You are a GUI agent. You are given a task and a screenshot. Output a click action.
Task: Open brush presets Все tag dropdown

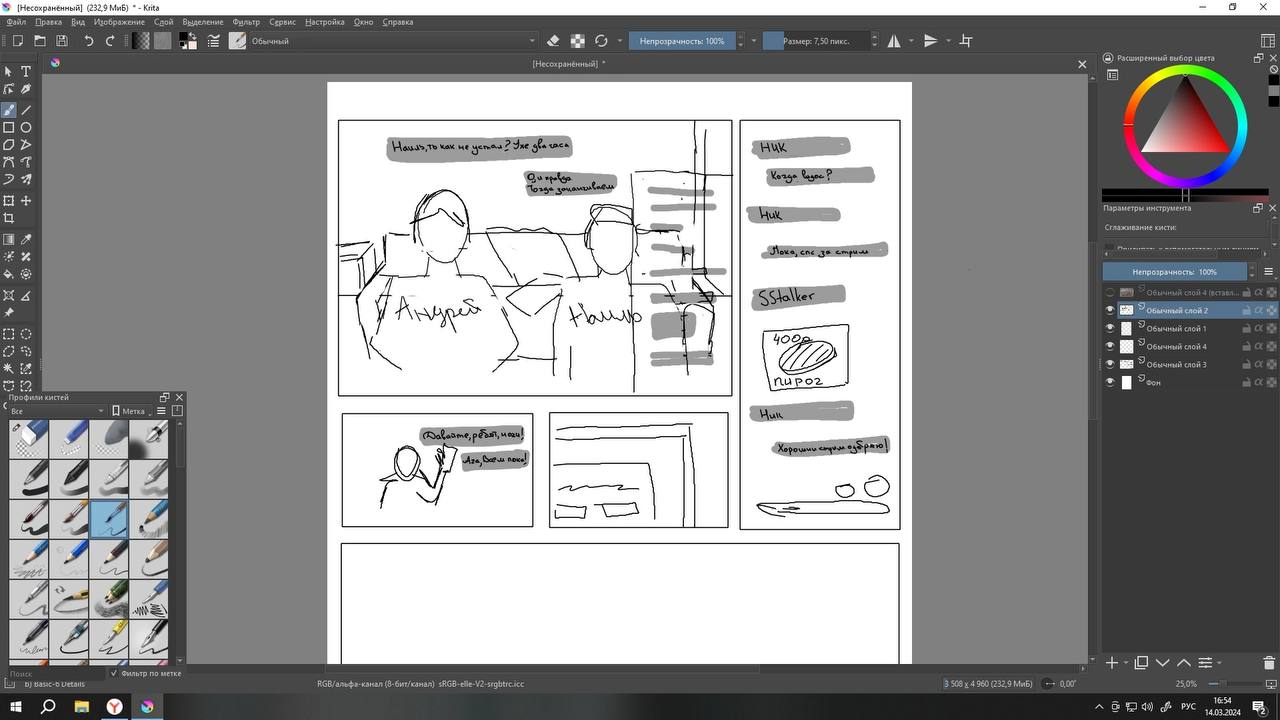(x=57, y=411)
